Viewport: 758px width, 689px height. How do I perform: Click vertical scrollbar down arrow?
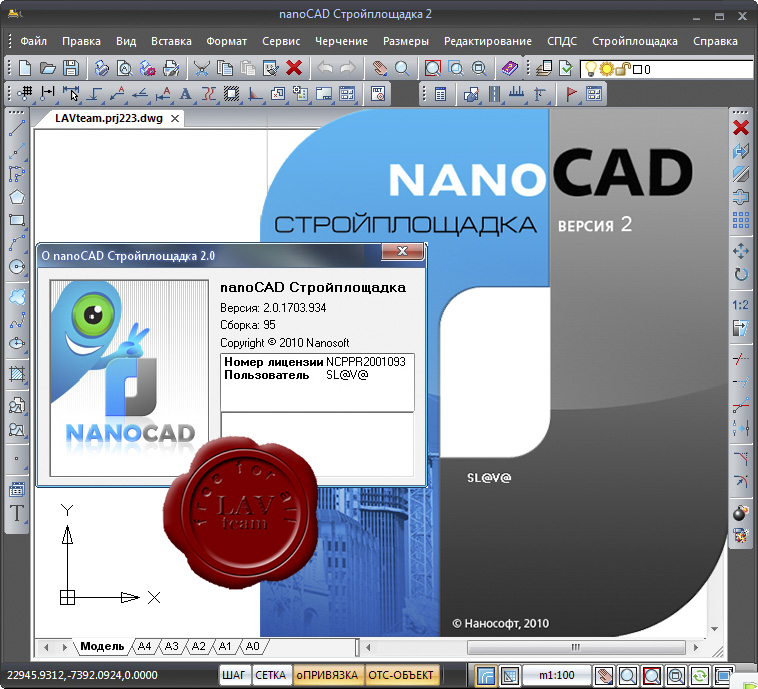click(x=714, y=629)
